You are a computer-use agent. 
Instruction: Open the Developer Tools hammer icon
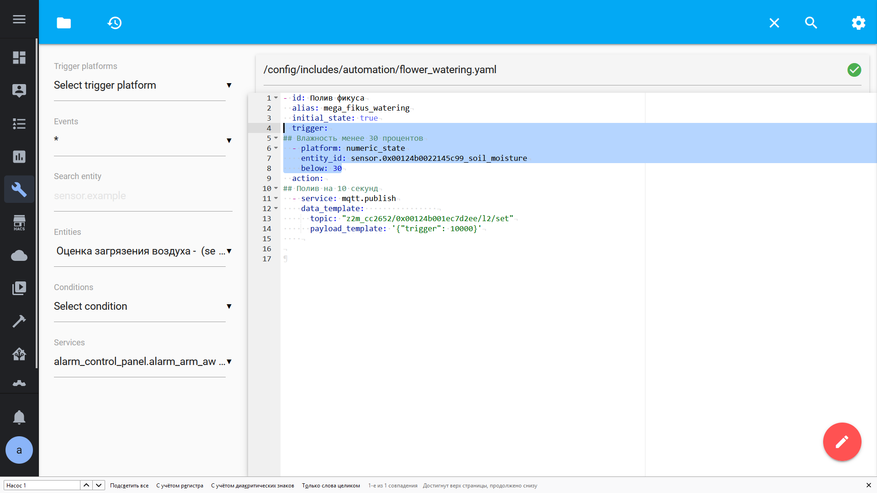pos(19,321)
